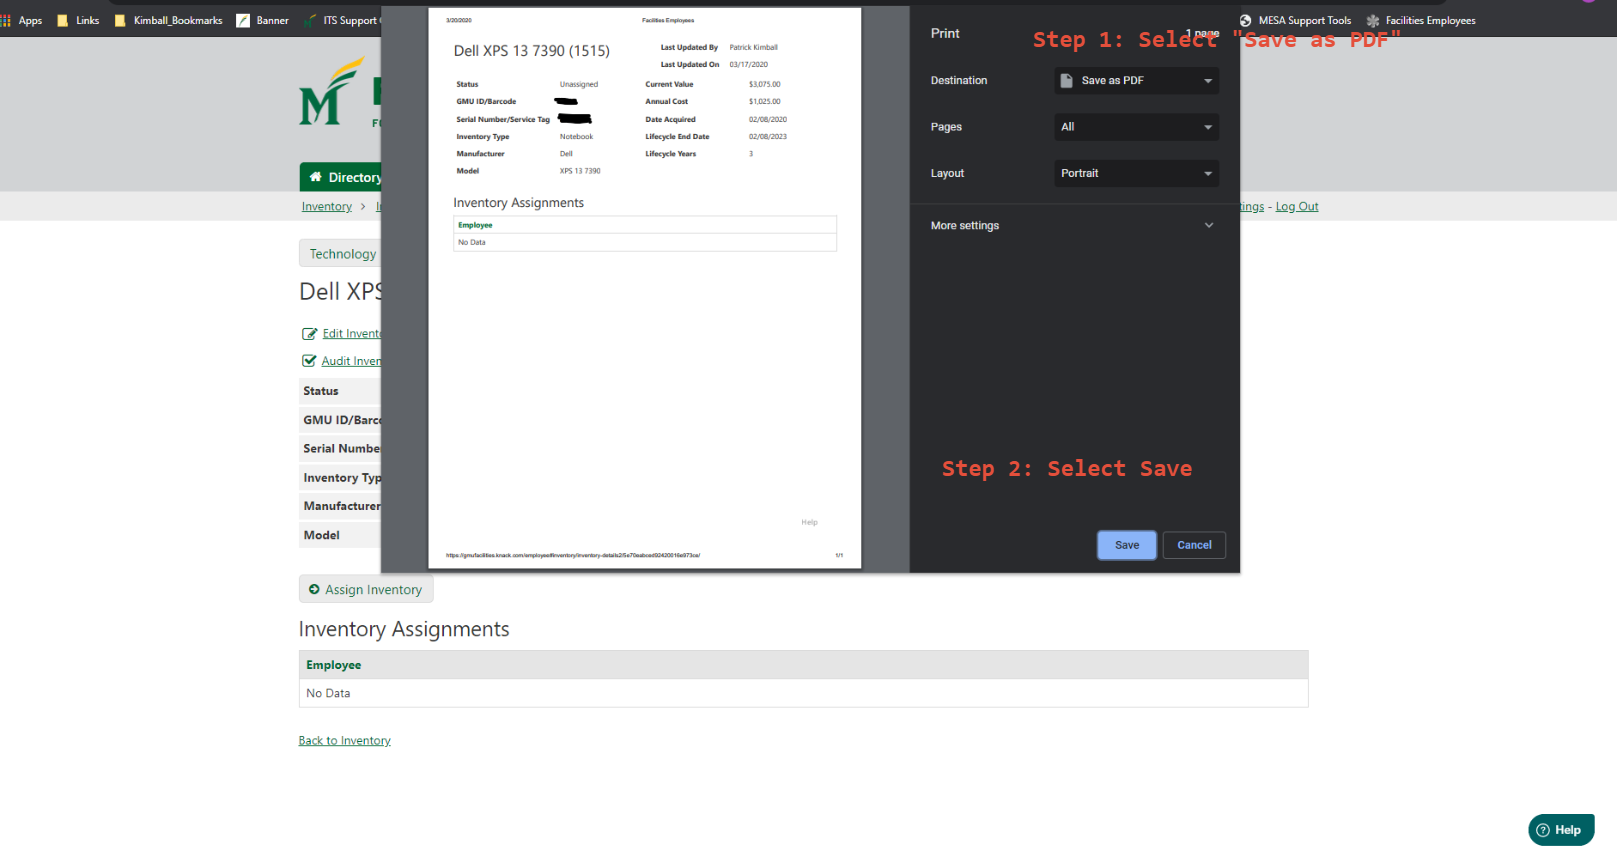This screenshot has width=1617, height=863.
Task: Click the Assign Inventory button
Action: (366, 590)
